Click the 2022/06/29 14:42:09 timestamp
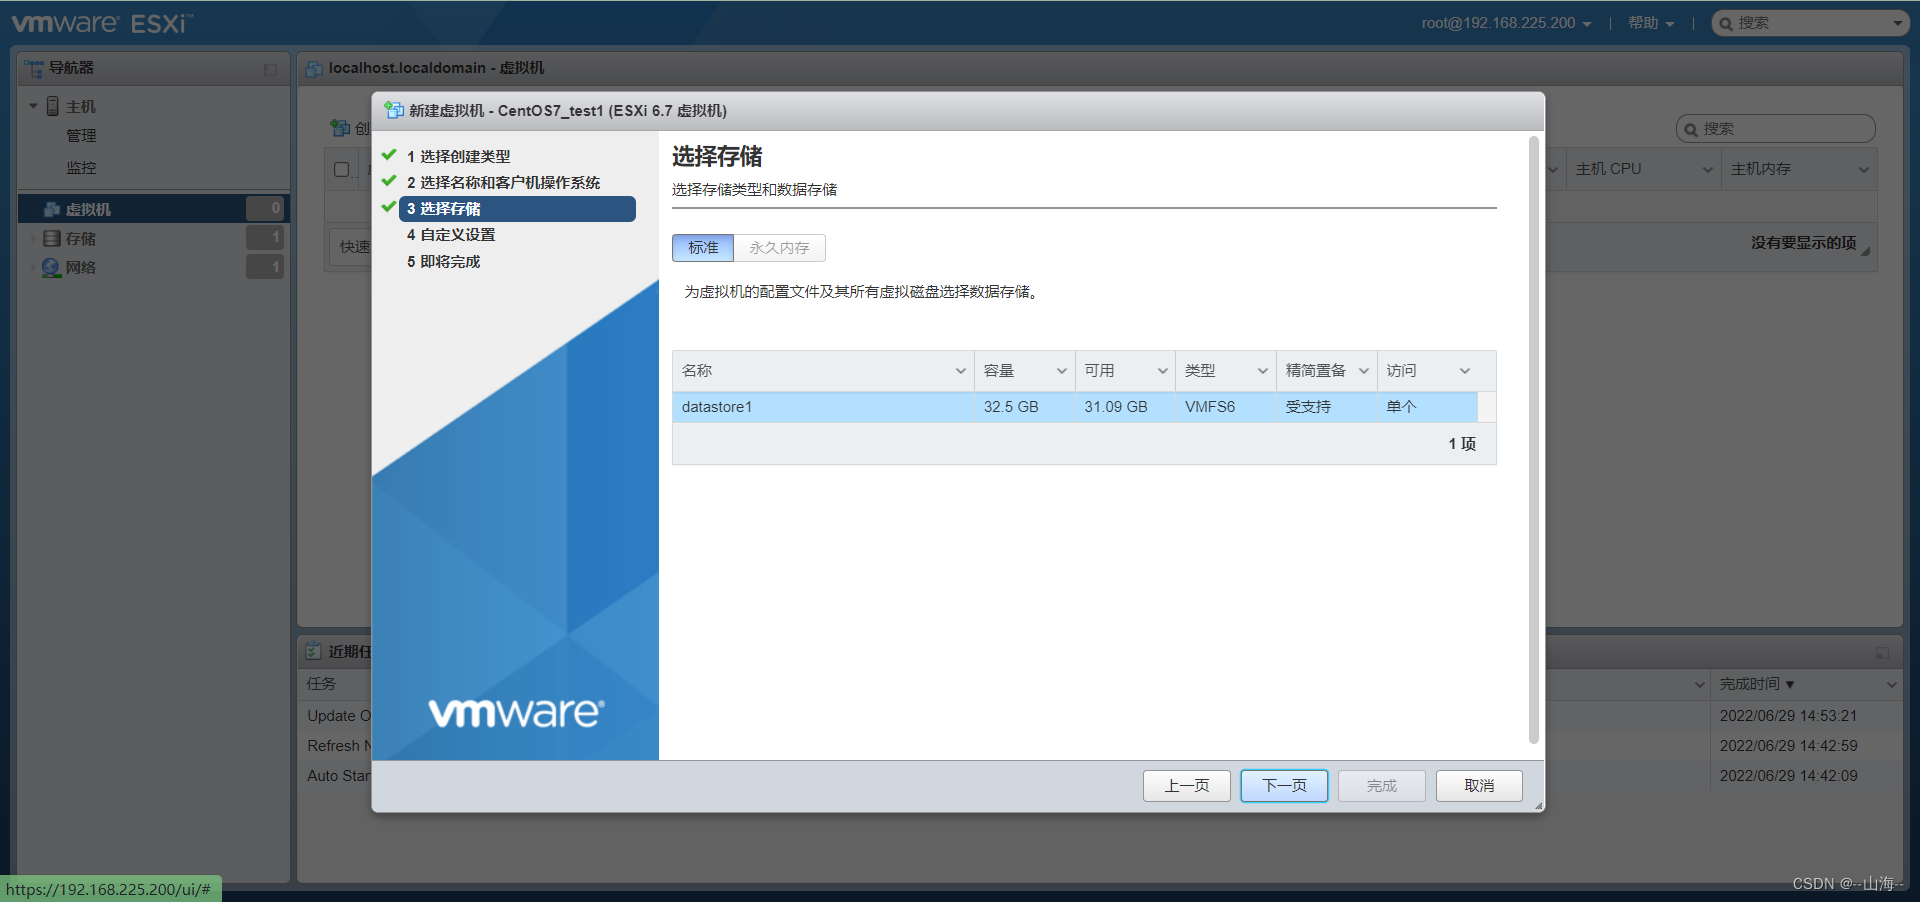The width and height of the screenshot is (1920, 902). pyautogui.click(x=1788, y=776)
